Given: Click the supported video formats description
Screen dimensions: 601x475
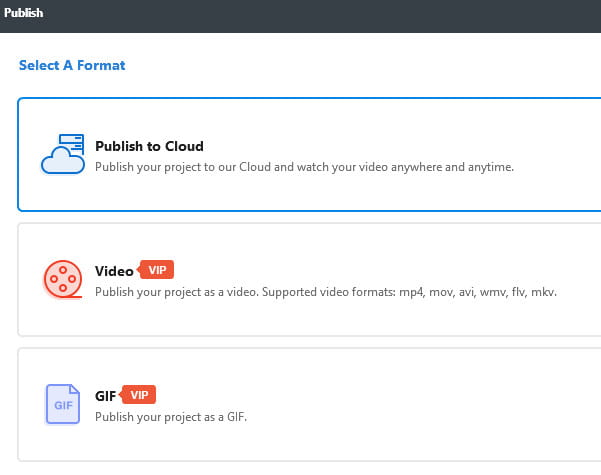Looking at the screenshot, I should (x=325, y=292).
